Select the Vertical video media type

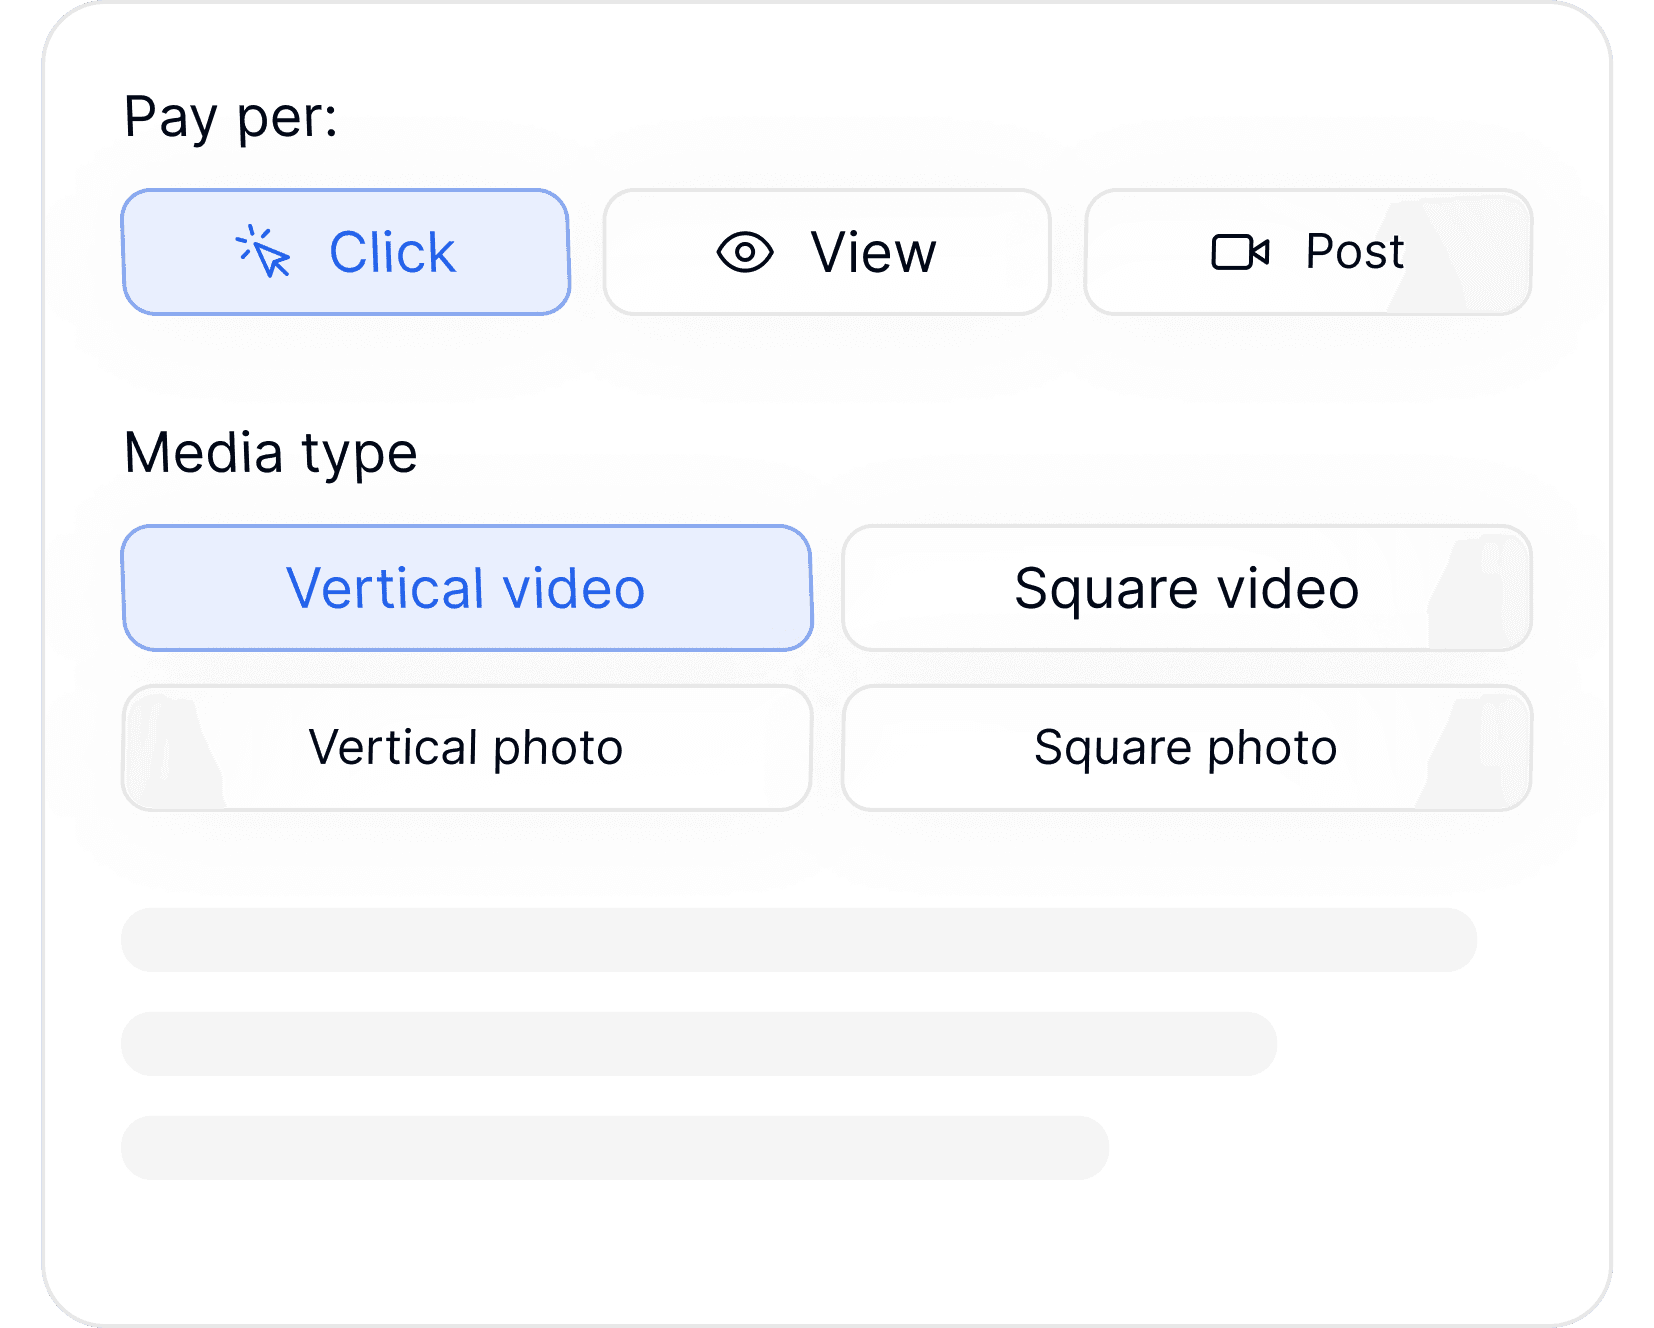(x=467, y=588)
